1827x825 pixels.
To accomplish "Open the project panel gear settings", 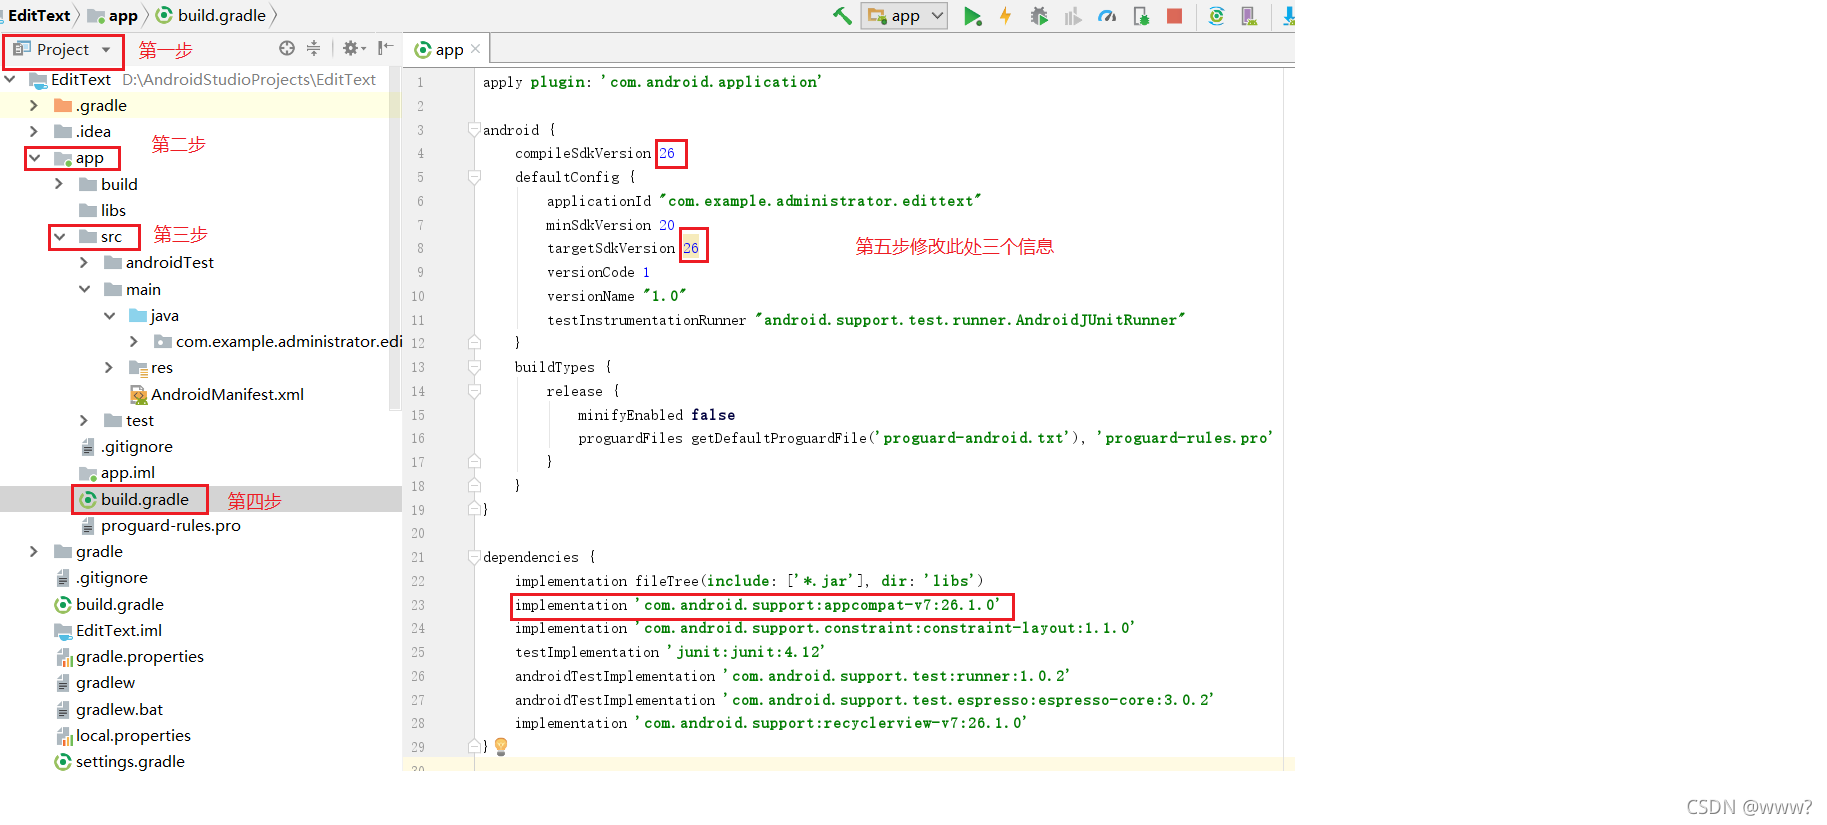I will [x=353, y=48].
